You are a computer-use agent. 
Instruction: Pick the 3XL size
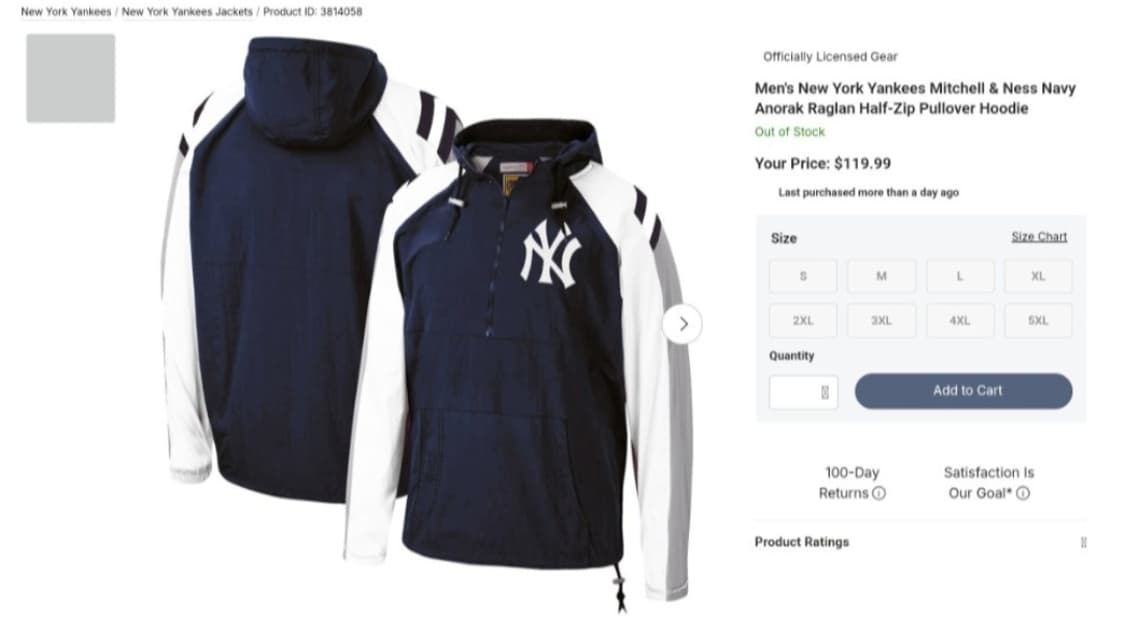click(881, 321)
